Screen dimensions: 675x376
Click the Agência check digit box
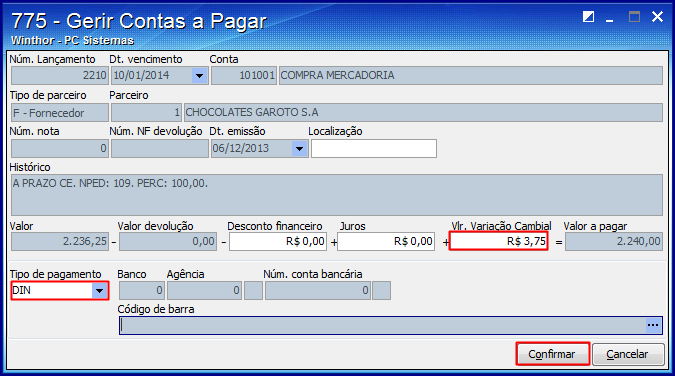click(253, 291)
